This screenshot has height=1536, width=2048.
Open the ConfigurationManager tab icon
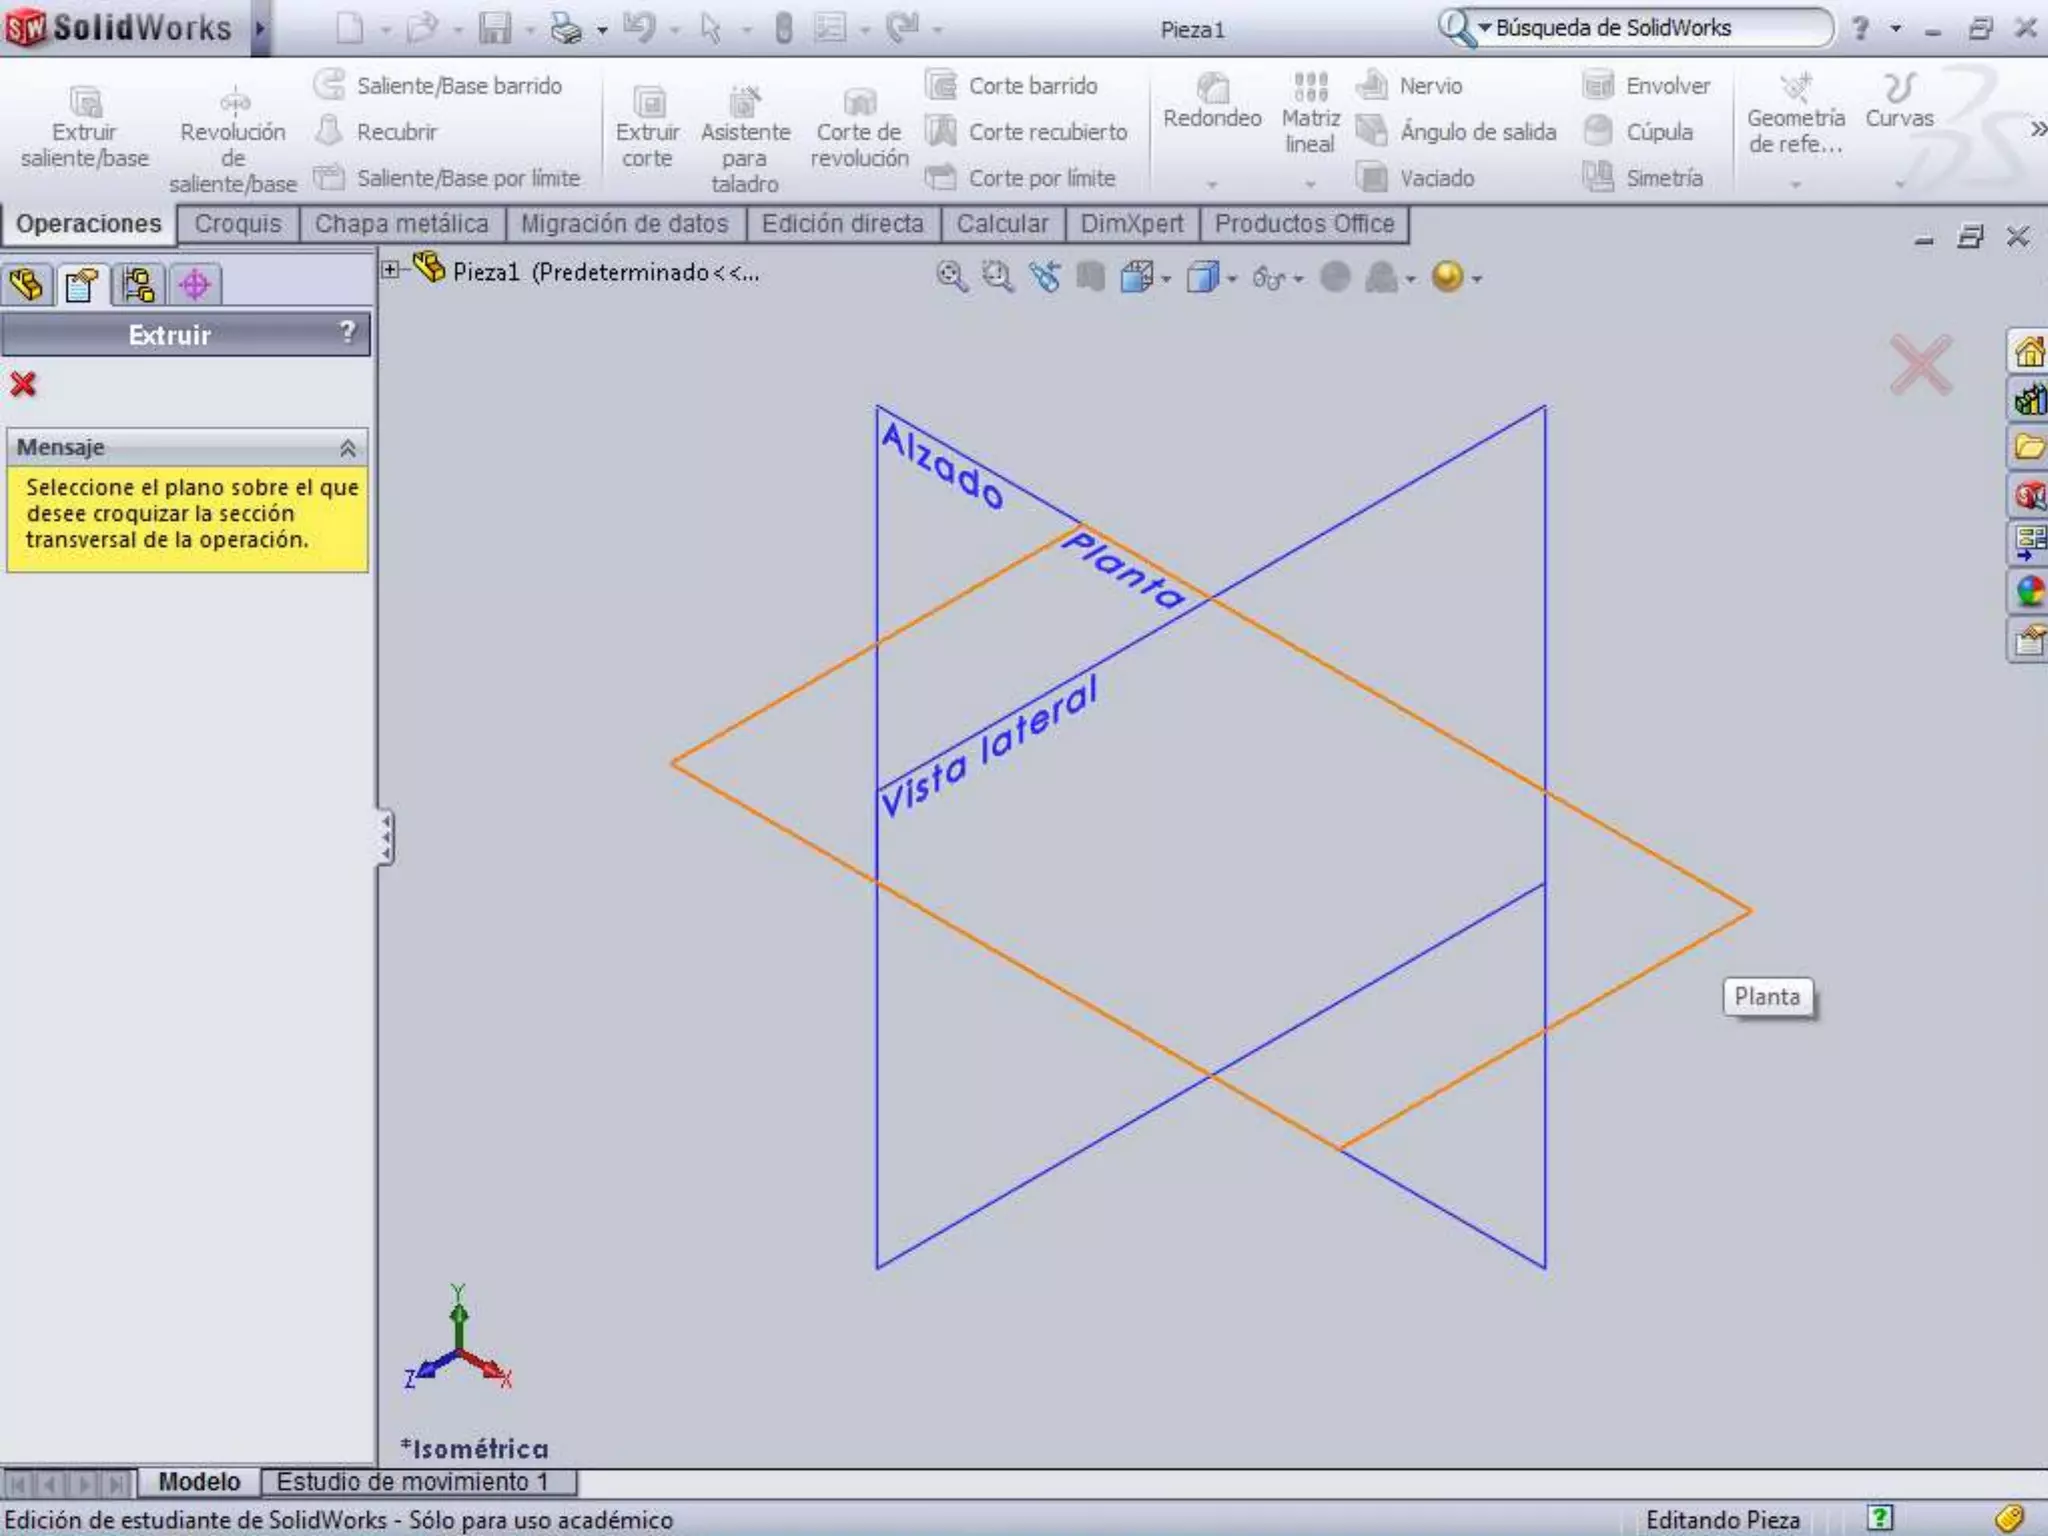click(138, 286)
